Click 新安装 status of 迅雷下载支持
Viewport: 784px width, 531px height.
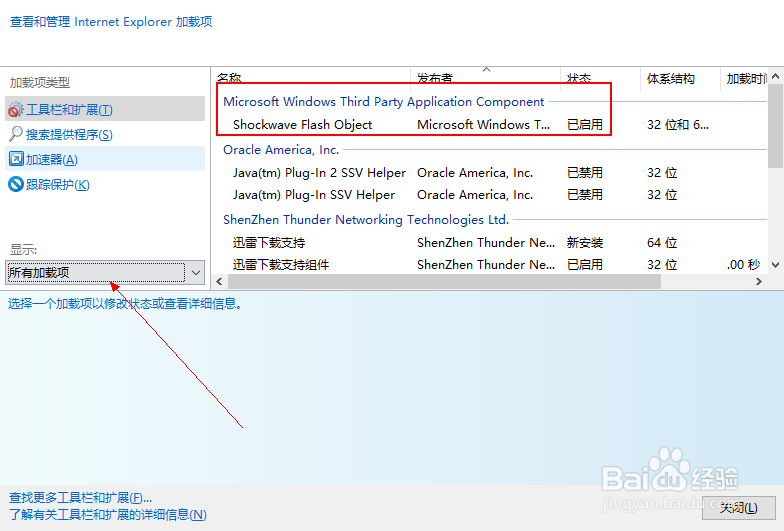584,242
